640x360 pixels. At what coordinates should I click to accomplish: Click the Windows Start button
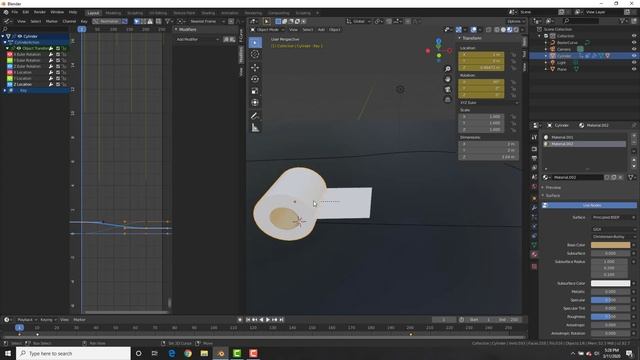click(x=8, y=353)
